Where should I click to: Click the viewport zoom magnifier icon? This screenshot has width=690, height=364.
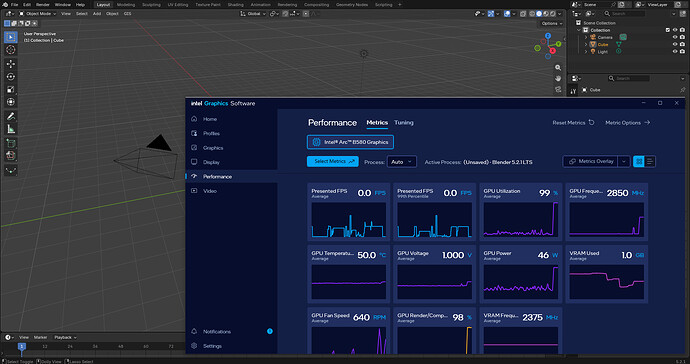pyautogui.click(x=558, y=68)
